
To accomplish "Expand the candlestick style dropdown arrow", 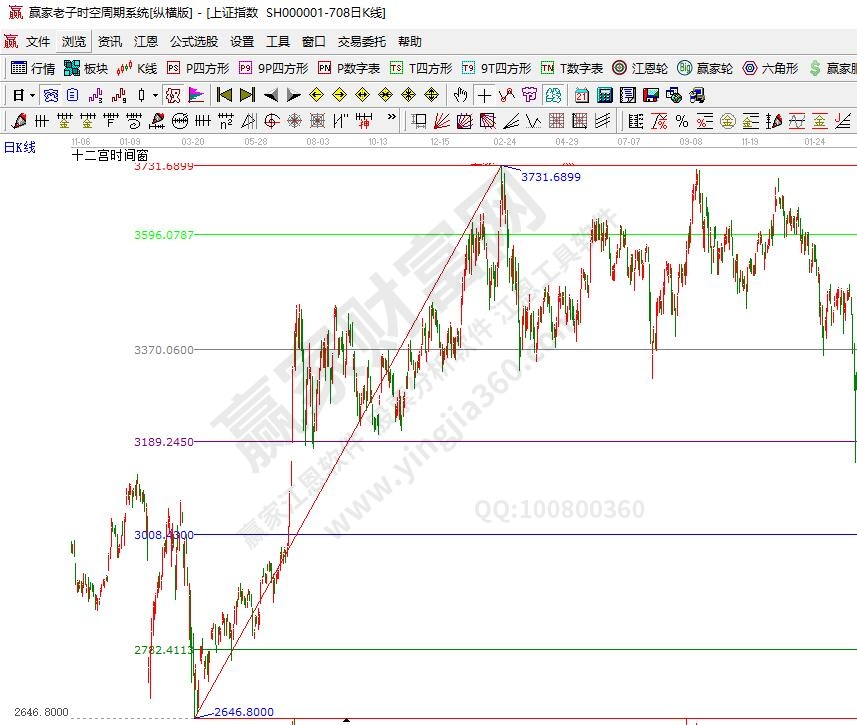I will click(x=153, y=95).
